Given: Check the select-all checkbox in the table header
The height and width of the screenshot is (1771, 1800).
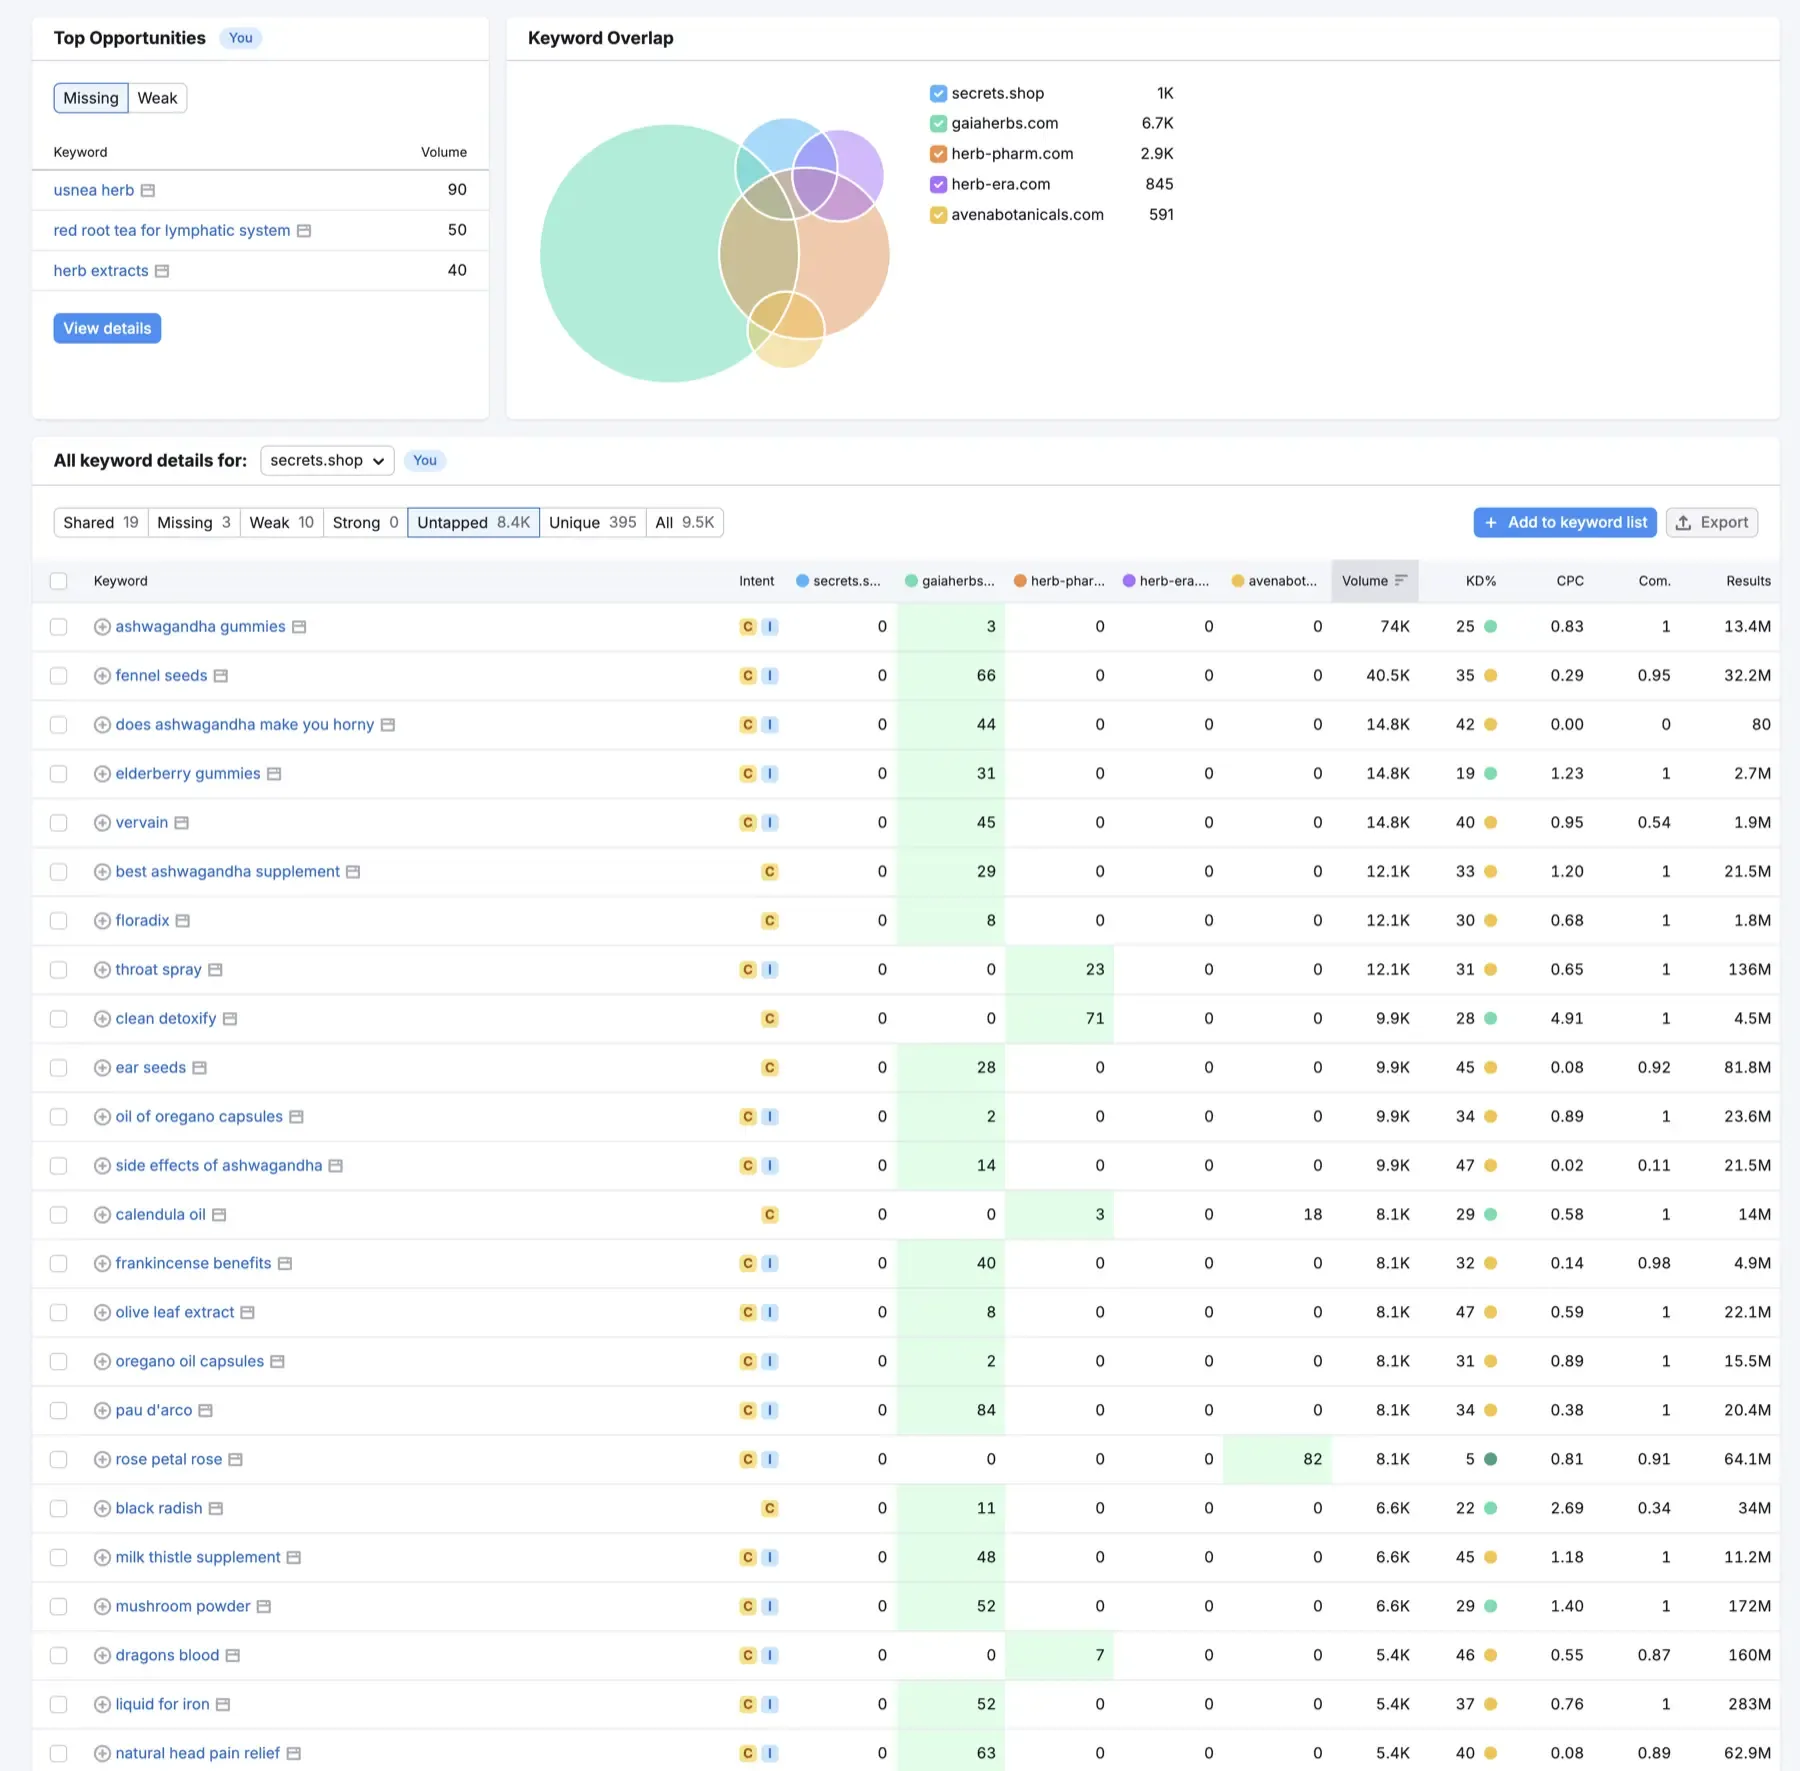Looking at the screenshot, I should coord(59,581).
